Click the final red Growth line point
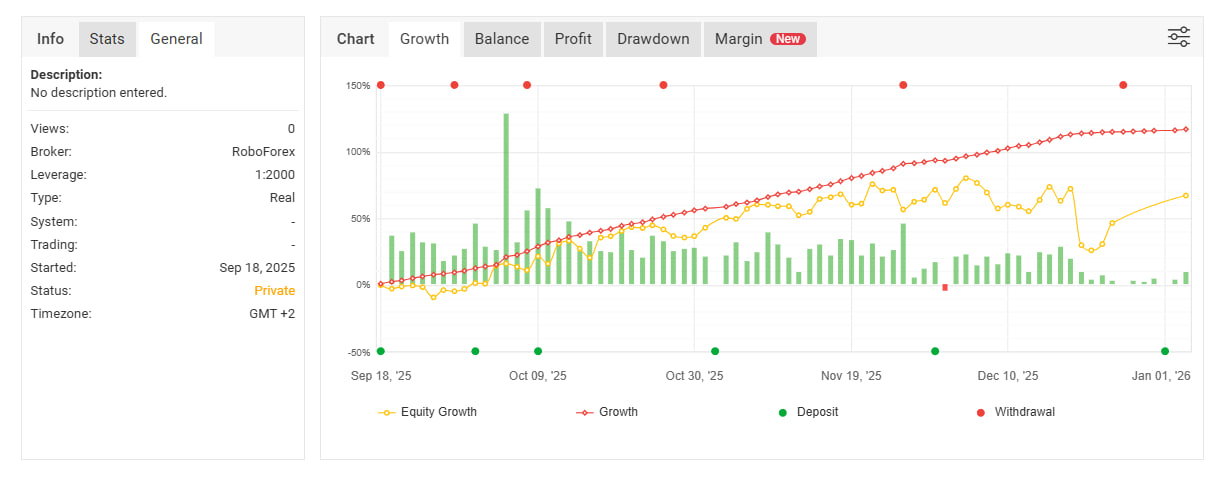Viewport: 1231px width, 478px height. tap(1186, 129)
